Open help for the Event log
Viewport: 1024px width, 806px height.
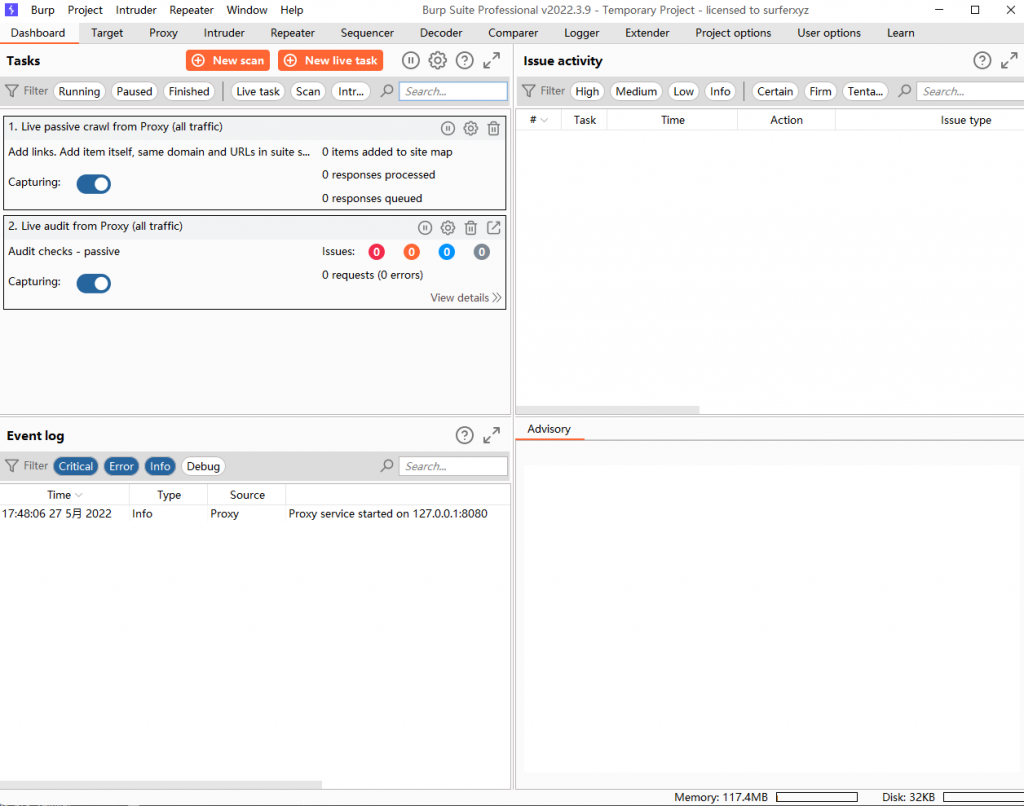464,436
